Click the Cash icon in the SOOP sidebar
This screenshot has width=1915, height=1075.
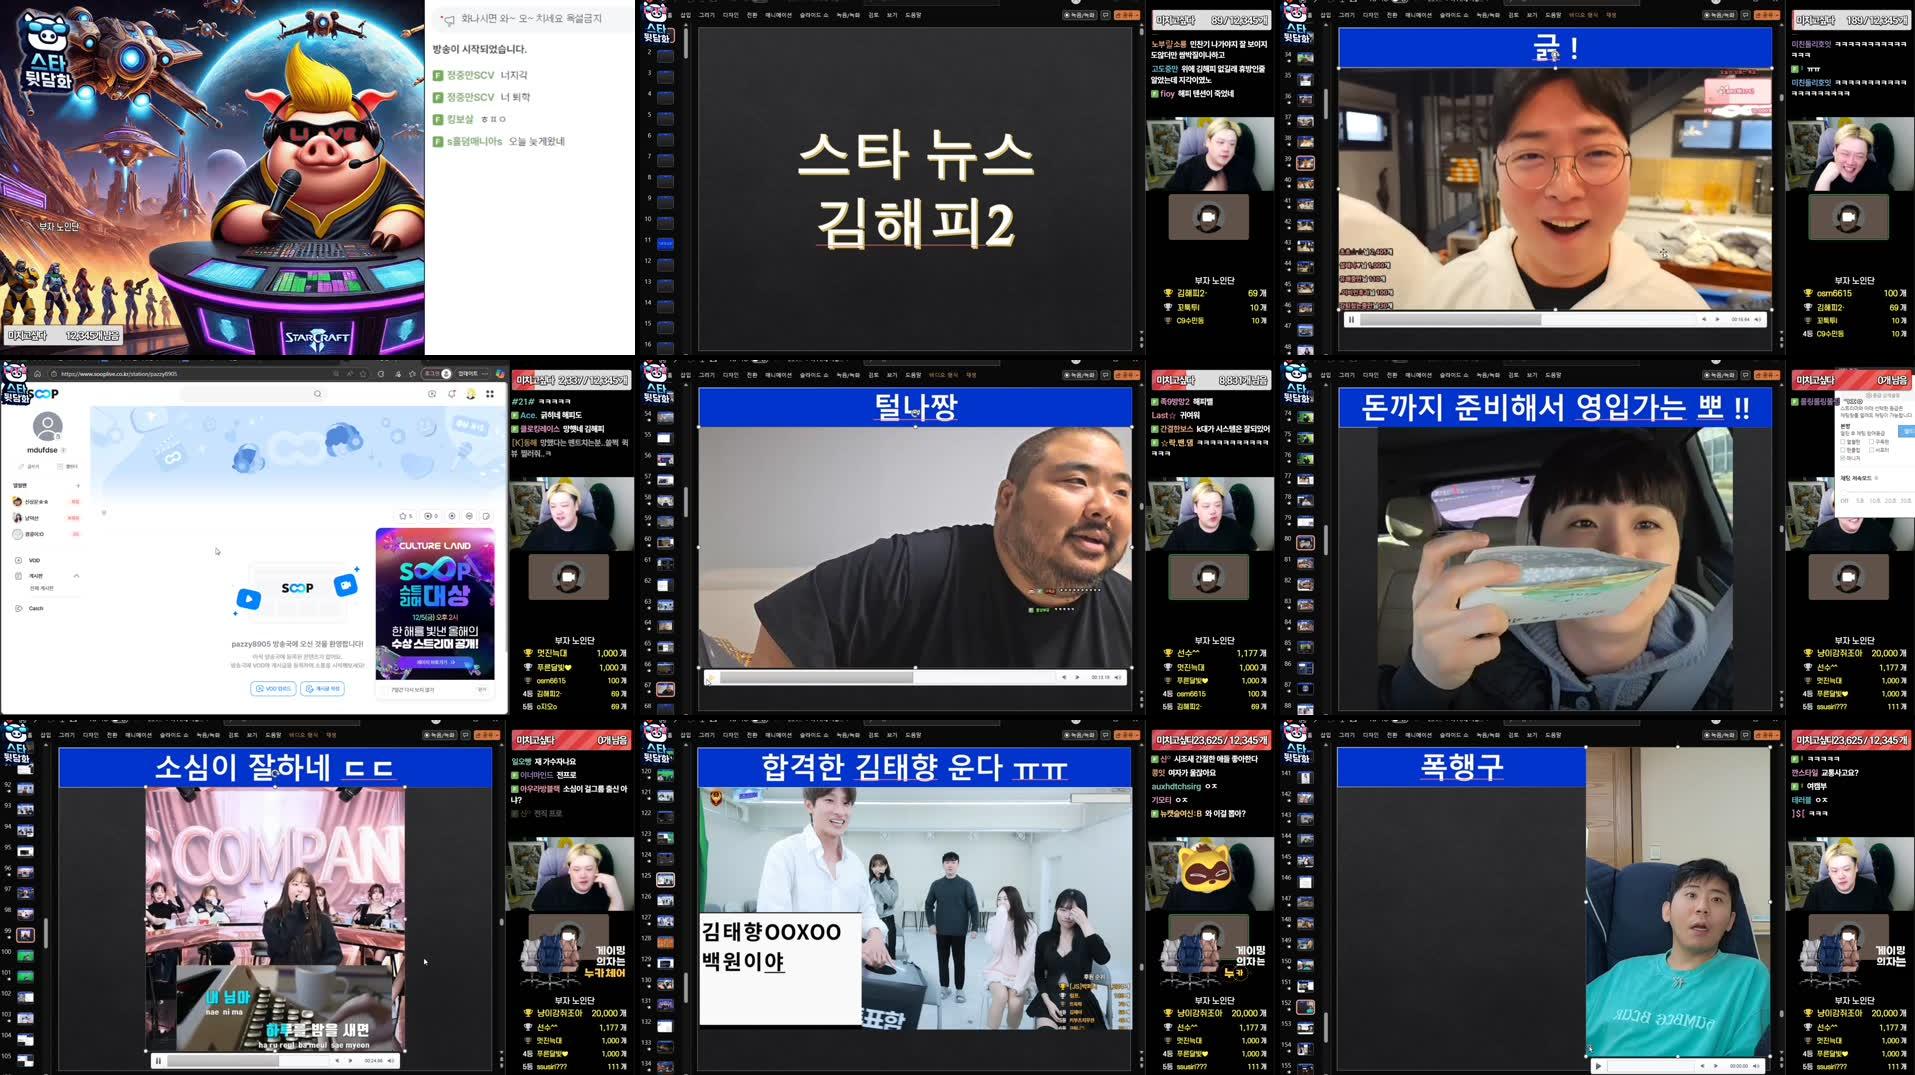[x=35, y=608]
